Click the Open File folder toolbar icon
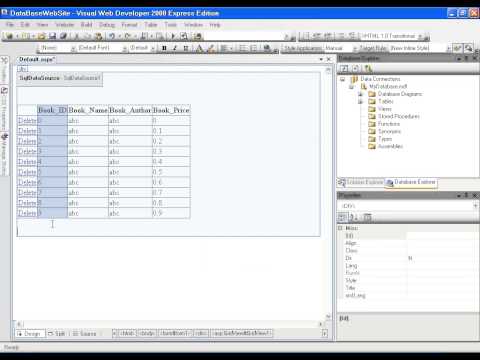The height and width of the screenshot is (360, 480). pyautogui.click(x=41, y=36)
